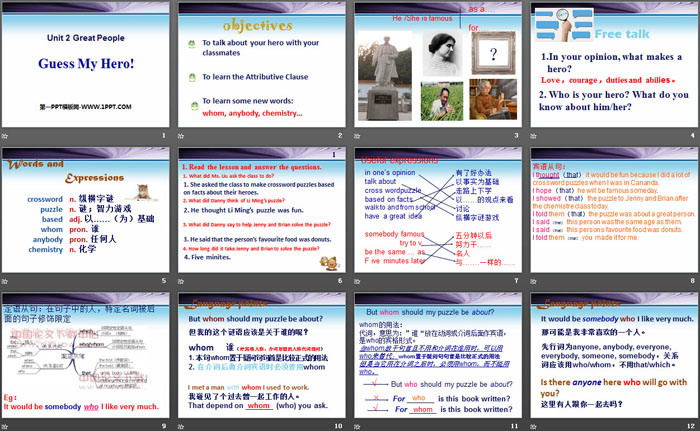Viewport: 700px width, 431px height.
Task: Click the animation star icon under slide 9
Action: click(4, 427)
